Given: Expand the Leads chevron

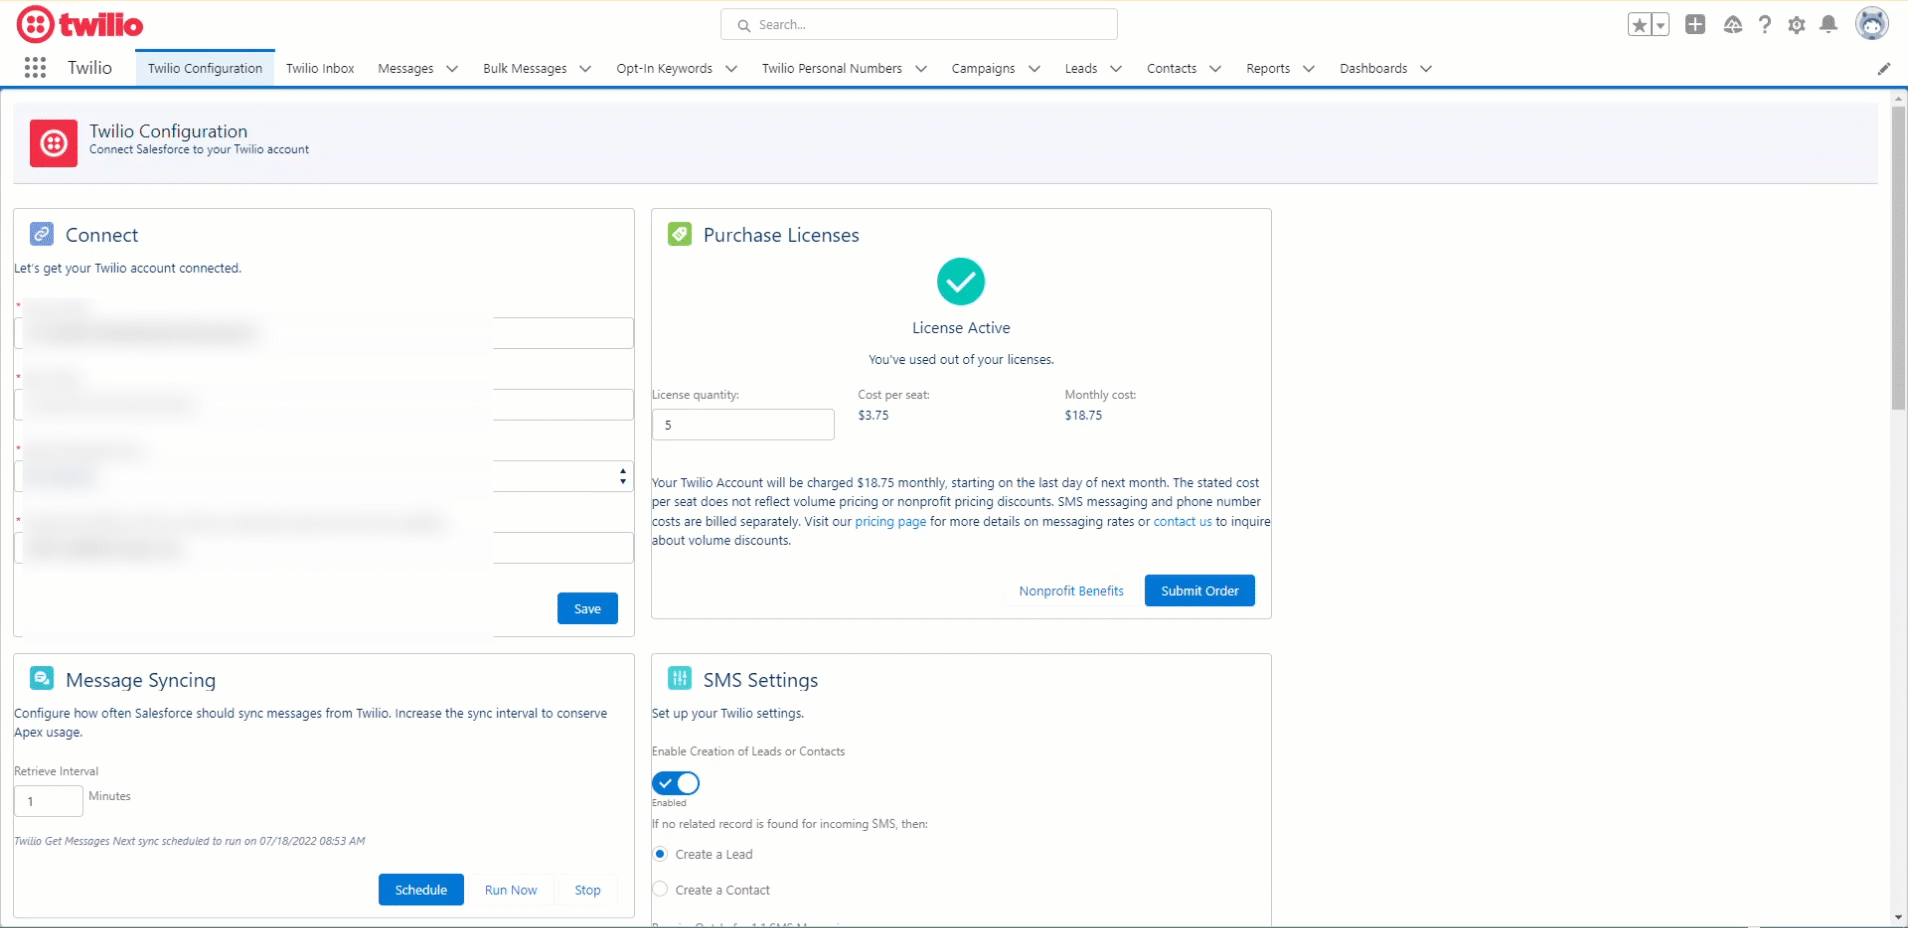Looking at the screenshot, I should pos(1116,68).
